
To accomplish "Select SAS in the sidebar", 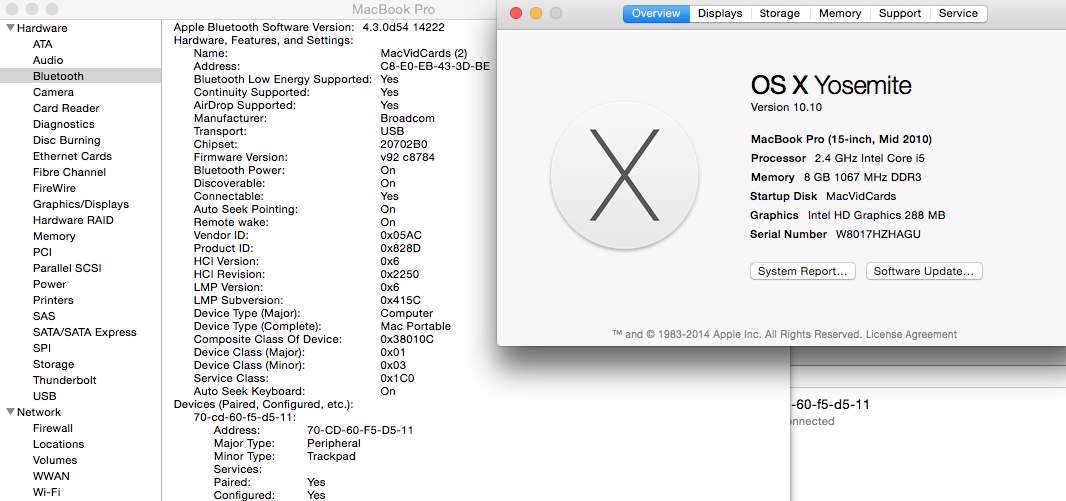I will (44, 316).
